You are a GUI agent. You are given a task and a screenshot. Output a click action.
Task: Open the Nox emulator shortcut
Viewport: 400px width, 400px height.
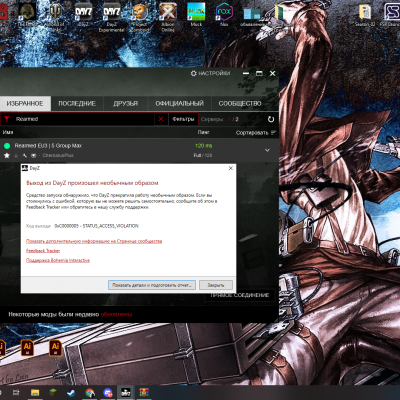224,15
